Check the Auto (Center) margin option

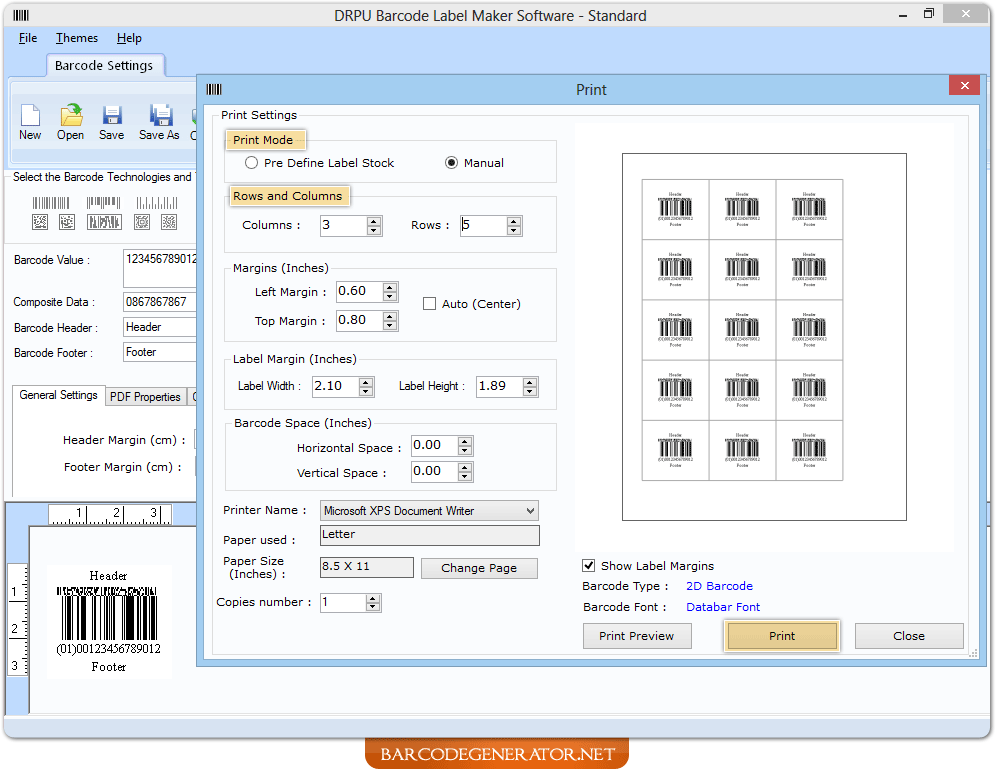(x=428, y=303)
